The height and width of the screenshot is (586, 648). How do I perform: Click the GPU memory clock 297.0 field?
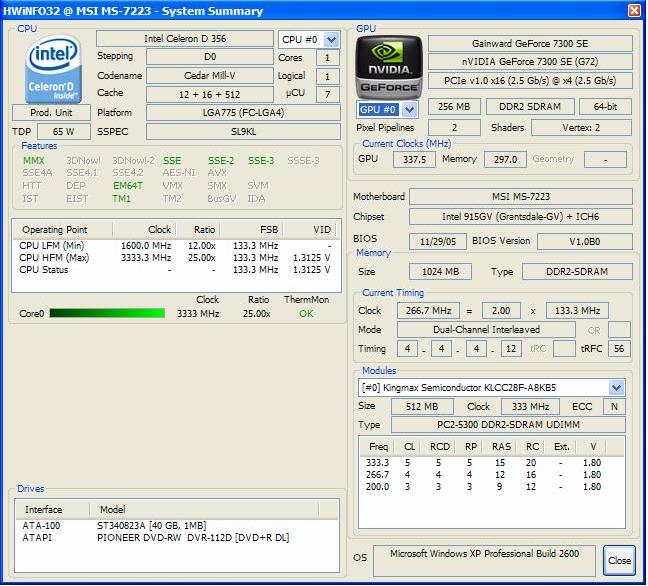505,160
